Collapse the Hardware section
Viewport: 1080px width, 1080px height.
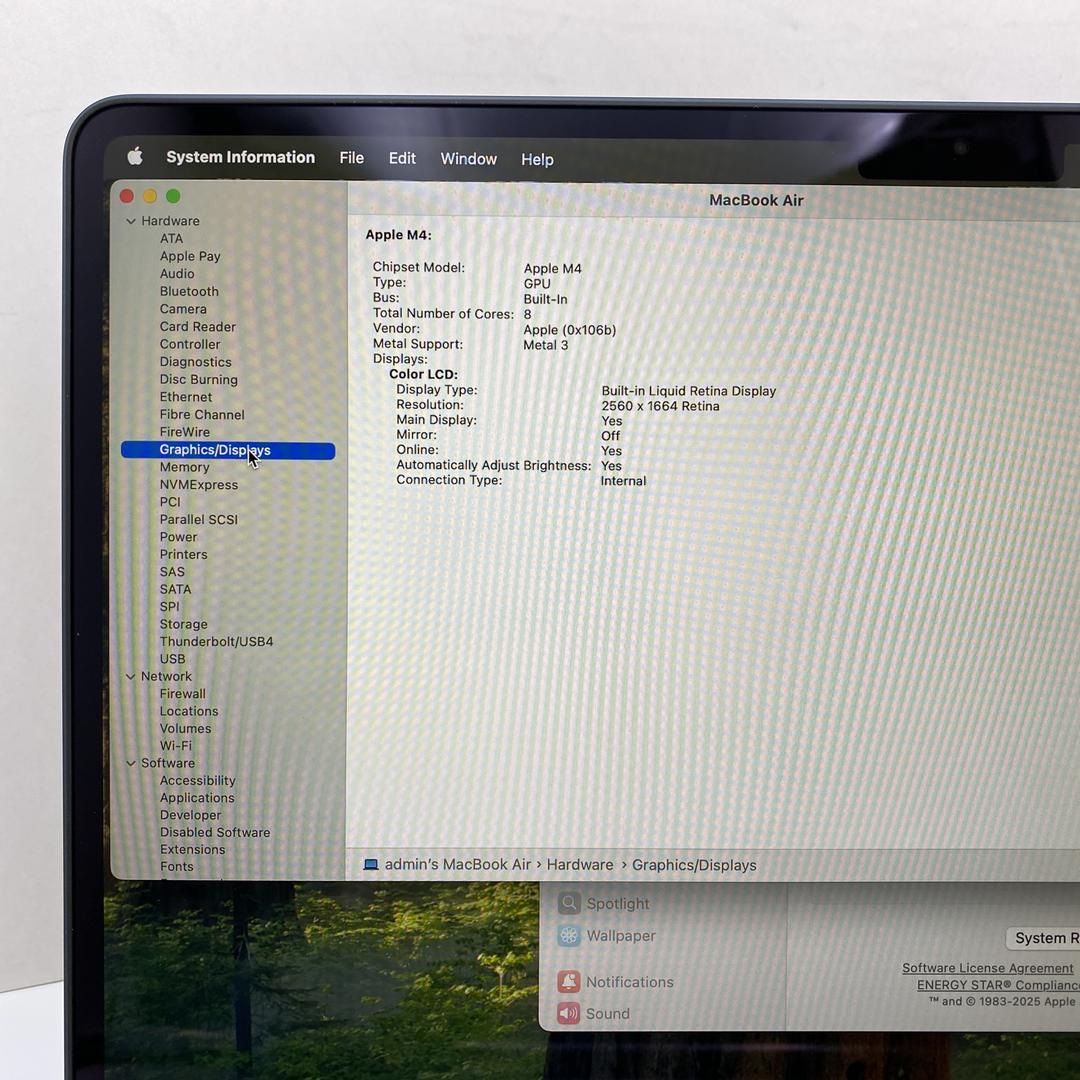coord(131,221)
